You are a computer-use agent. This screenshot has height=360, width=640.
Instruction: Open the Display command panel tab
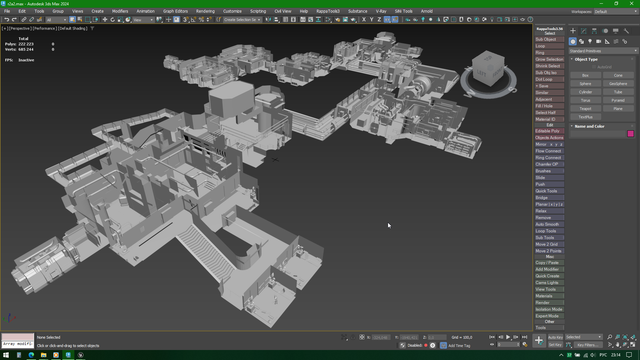[616, 31]
